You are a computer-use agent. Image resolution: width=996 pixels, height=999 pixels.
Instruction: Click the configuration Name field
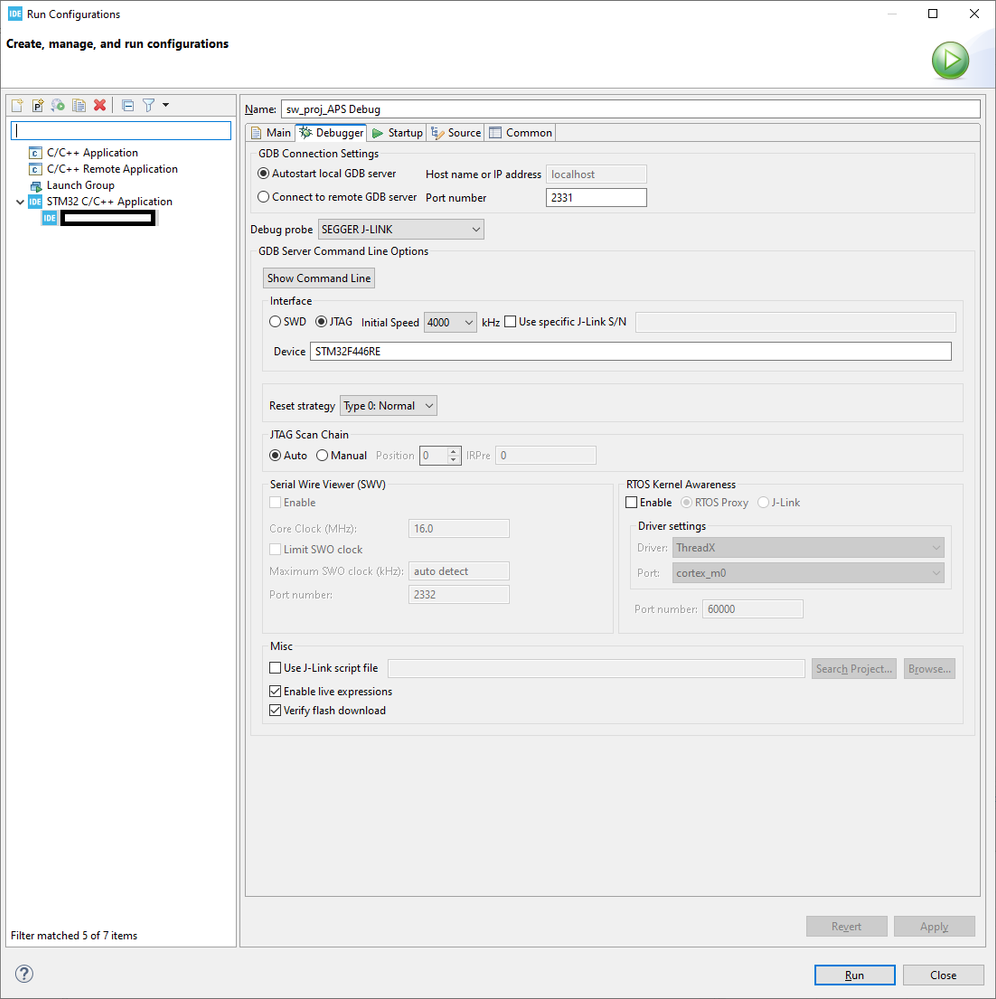630,109
